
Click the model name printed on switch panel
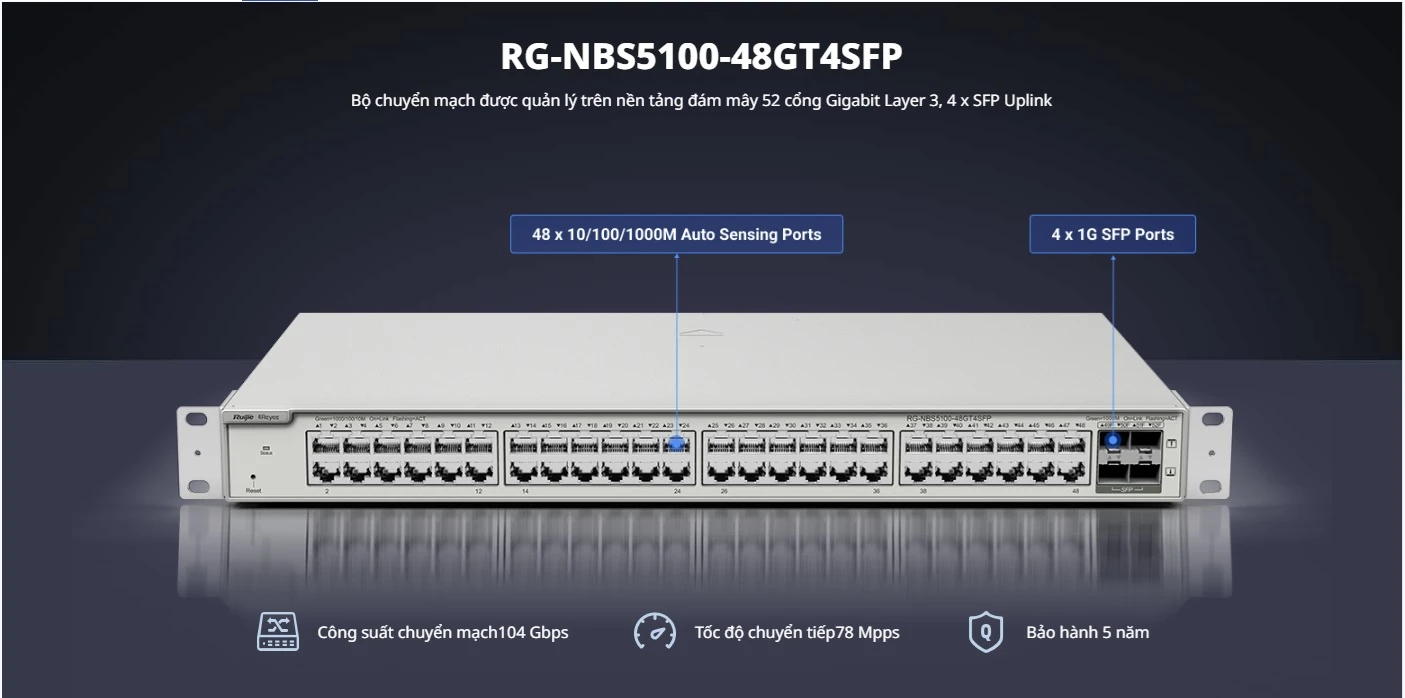pos(948,417)
